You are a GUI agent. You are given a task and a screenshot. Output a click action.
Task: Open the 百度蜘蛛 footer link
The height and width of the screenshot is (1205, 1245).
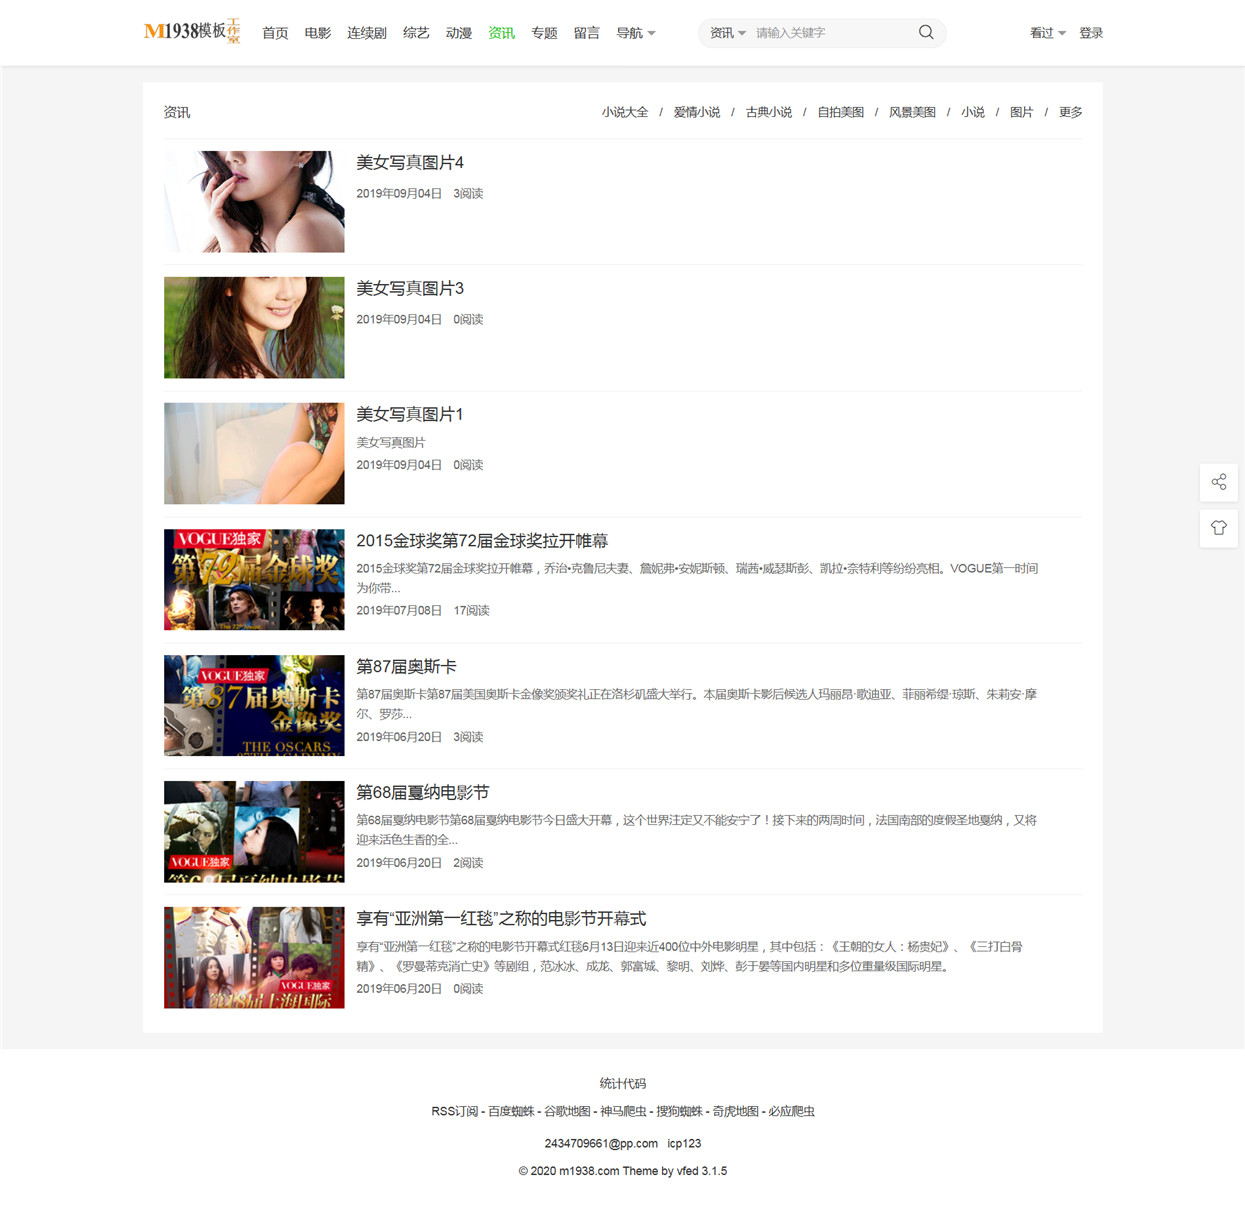[x=511, y=1111]
